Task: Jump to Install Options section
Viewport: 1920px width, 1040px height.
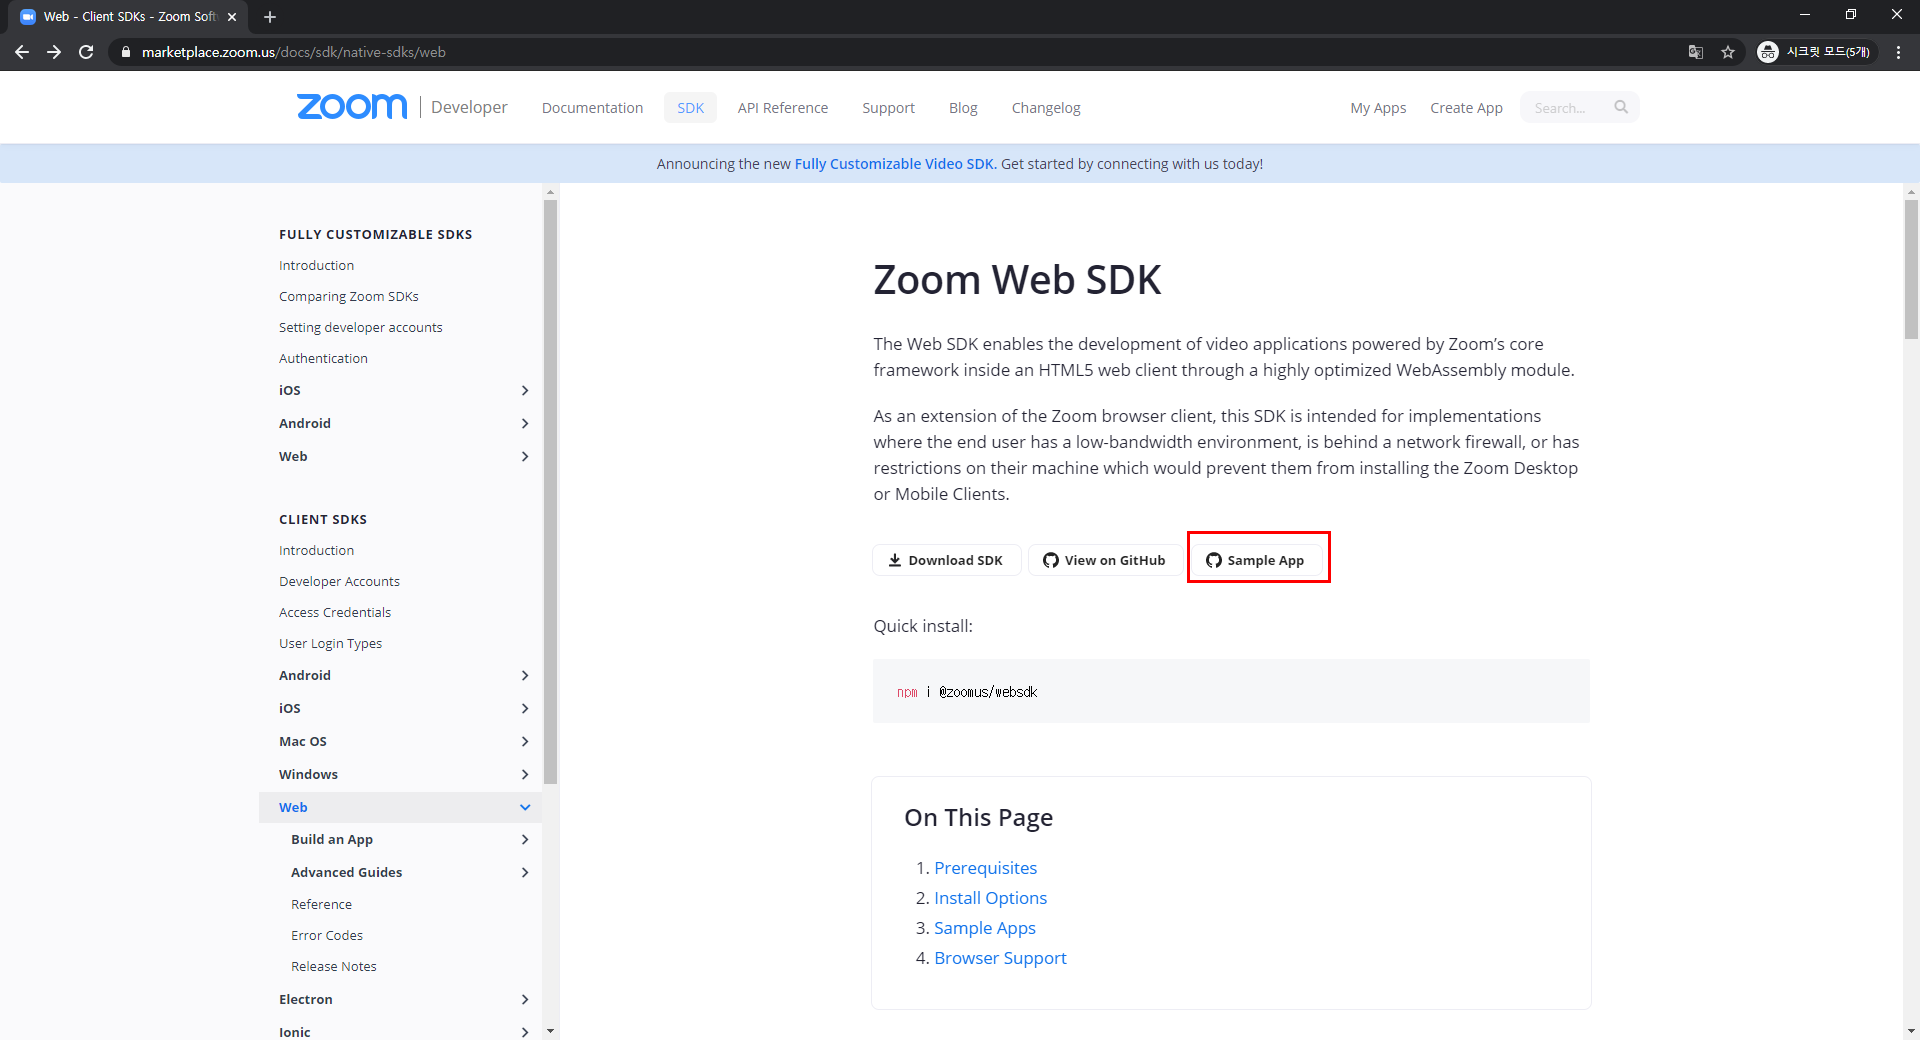Action: coord(990,898)
